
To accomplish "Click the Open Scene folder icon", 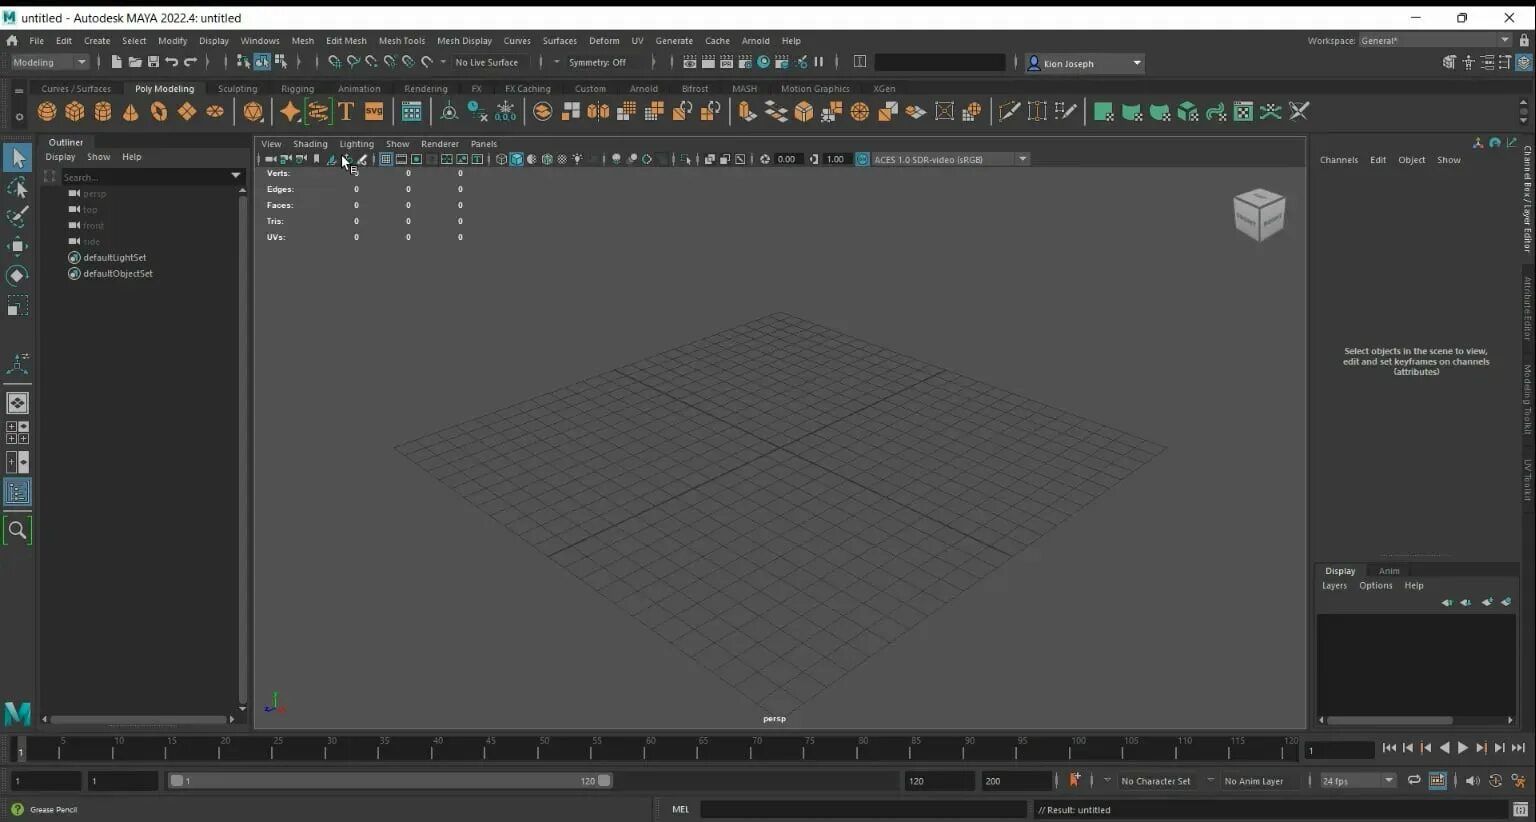I will point(135,62).
